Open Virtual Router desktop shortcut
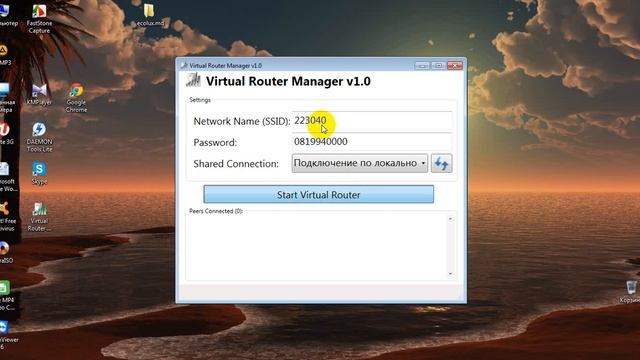640x360 pixels. click(39, 217)
